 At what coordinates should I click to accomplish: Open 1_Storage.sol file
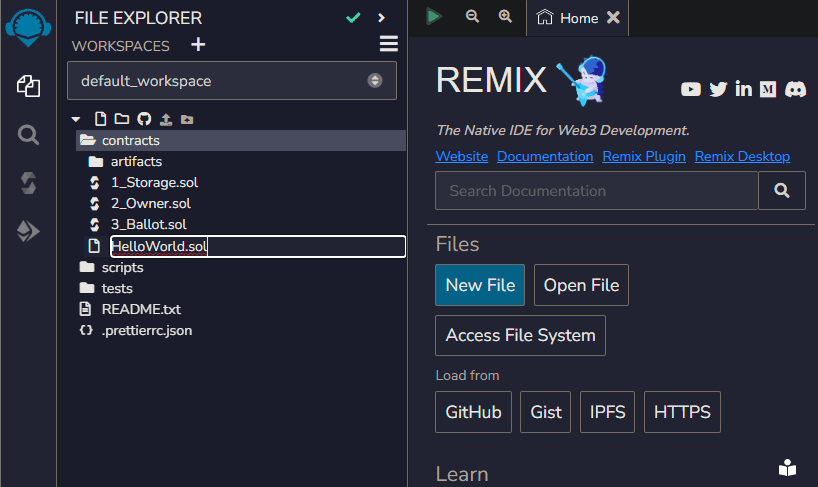[x=154, y=182]
